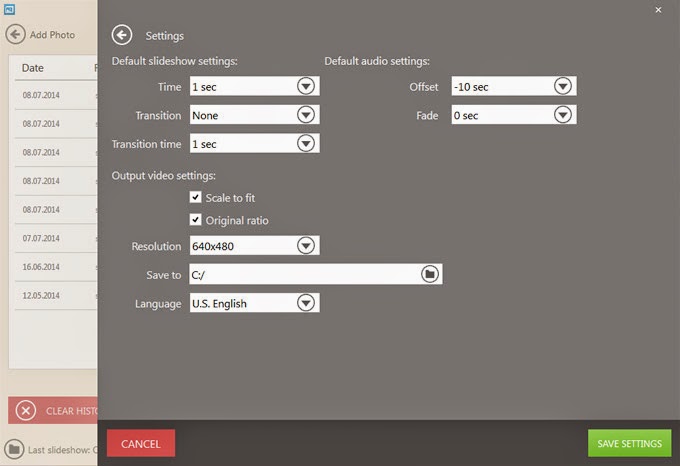Expand the Transition time dropdown arrow

point(306,143)
